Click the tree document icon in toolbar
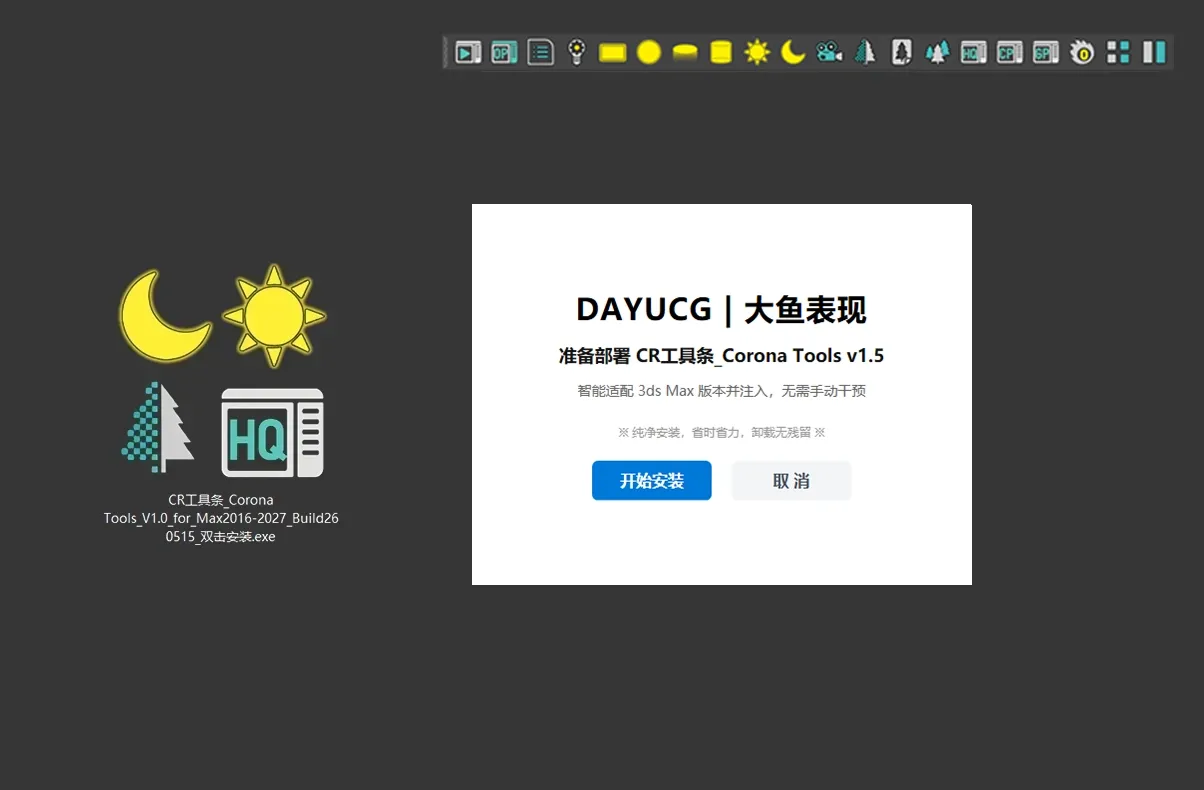Viewport: 1204px width, 790px height. (x=902, y=52)
